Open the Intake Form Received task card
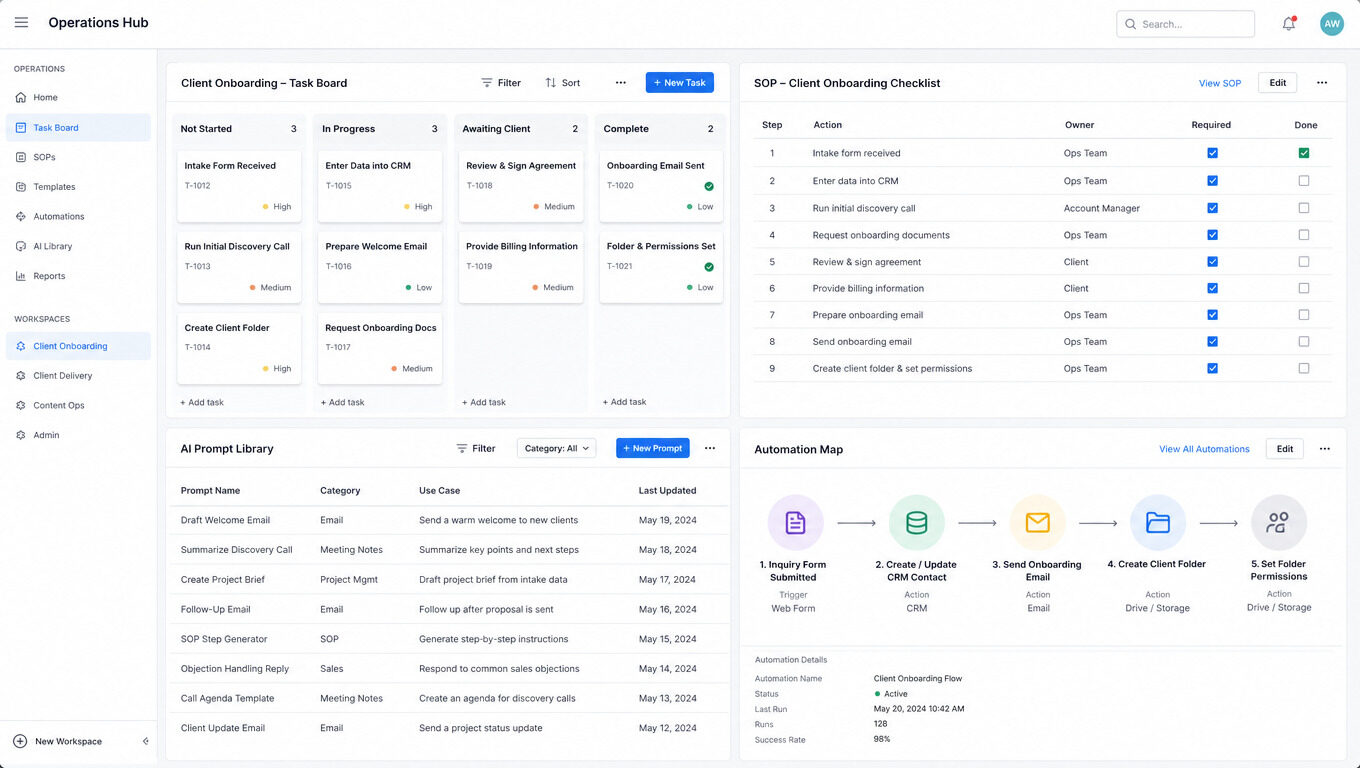The width and height of the screenshot is (1360, 768). [239, 186]
